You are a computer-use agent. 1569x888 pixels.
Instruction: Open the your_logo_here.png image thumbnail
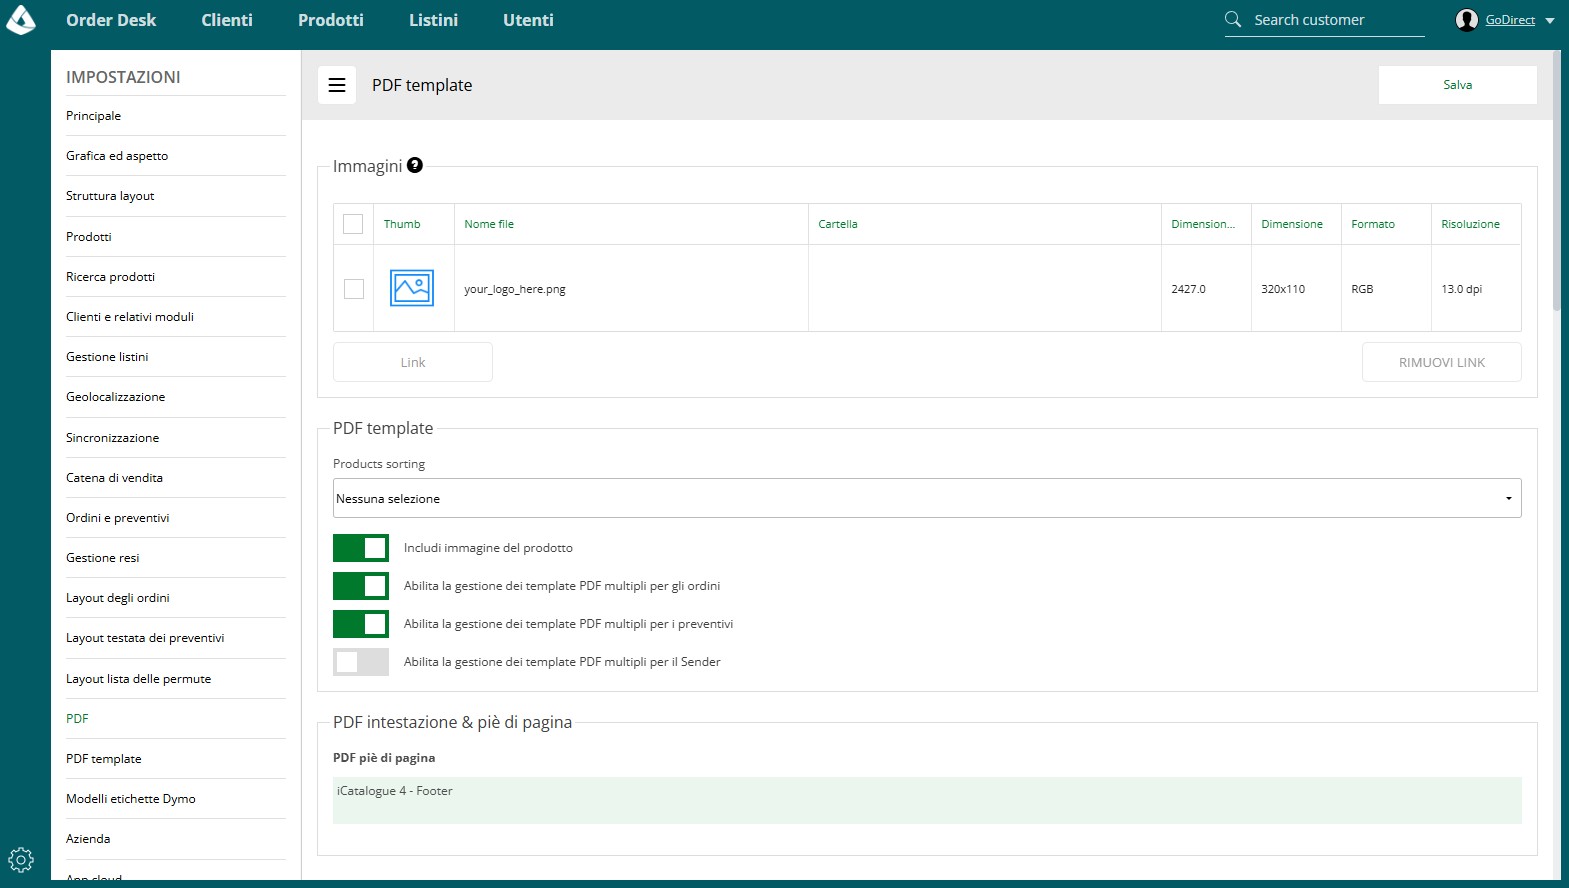click(412, 288)
